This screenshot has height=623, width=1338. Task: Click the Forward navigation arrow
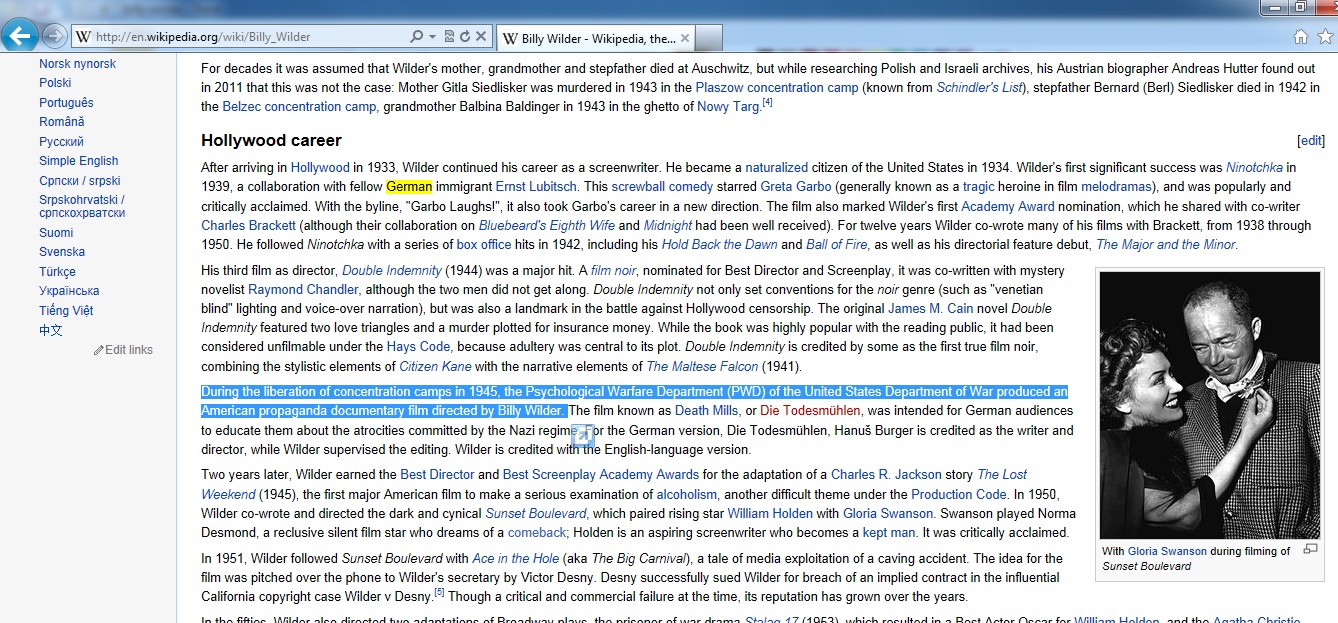pyautogui.click(x=55, y=36)
